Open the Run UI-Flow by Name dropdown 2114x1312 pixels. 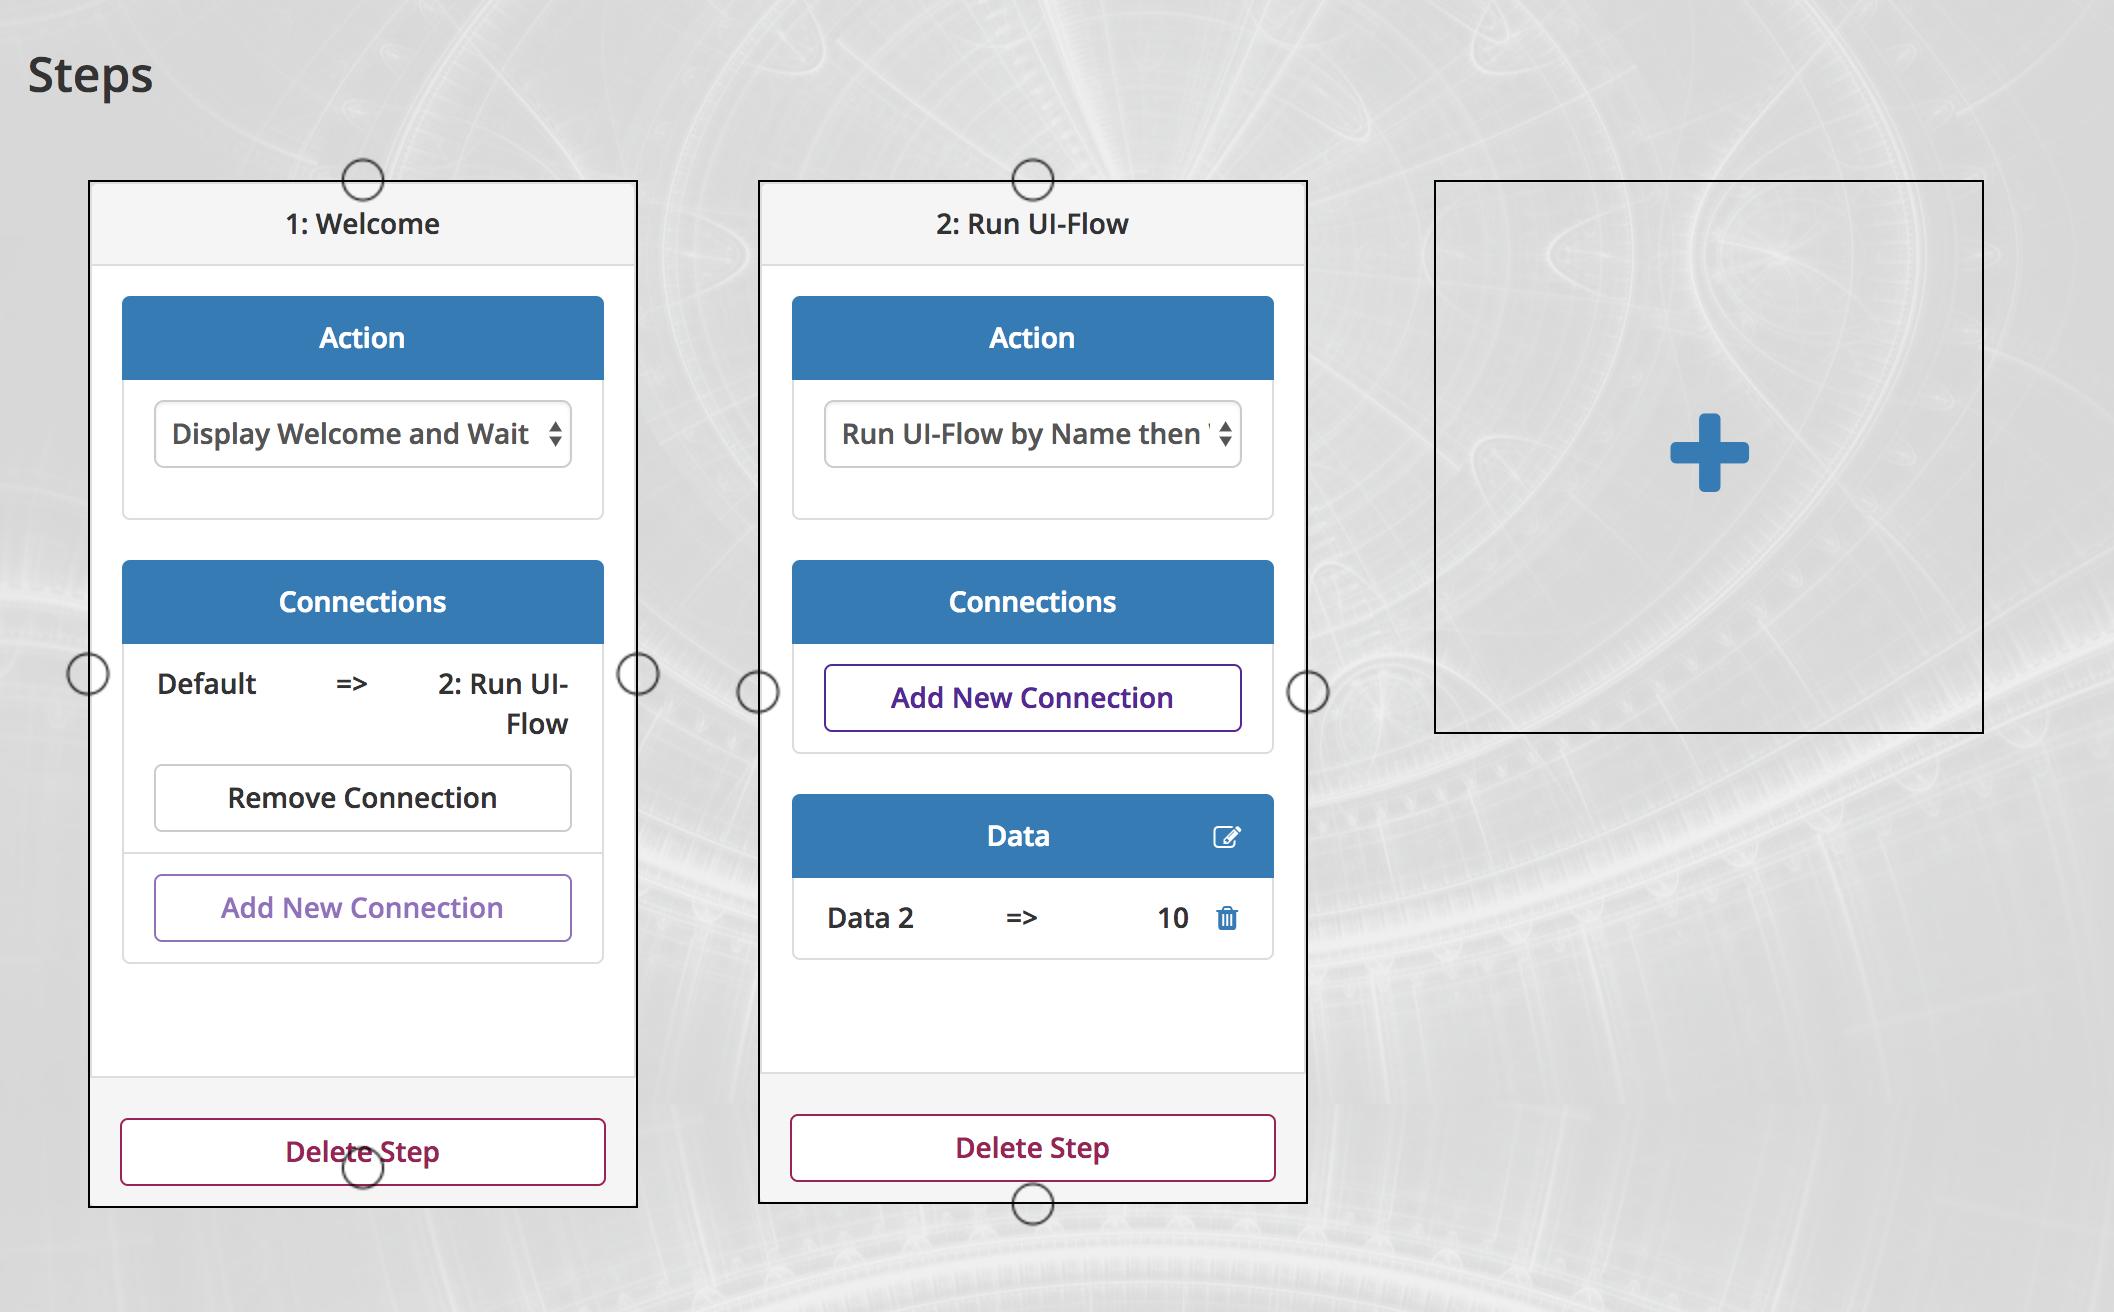(1032, 434)
